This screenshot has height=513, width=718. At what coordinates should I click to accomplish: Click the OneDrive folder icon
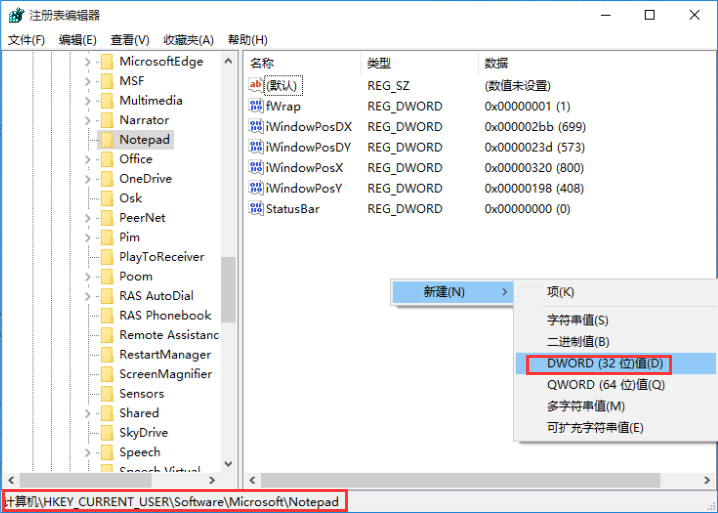pos(107,179)
